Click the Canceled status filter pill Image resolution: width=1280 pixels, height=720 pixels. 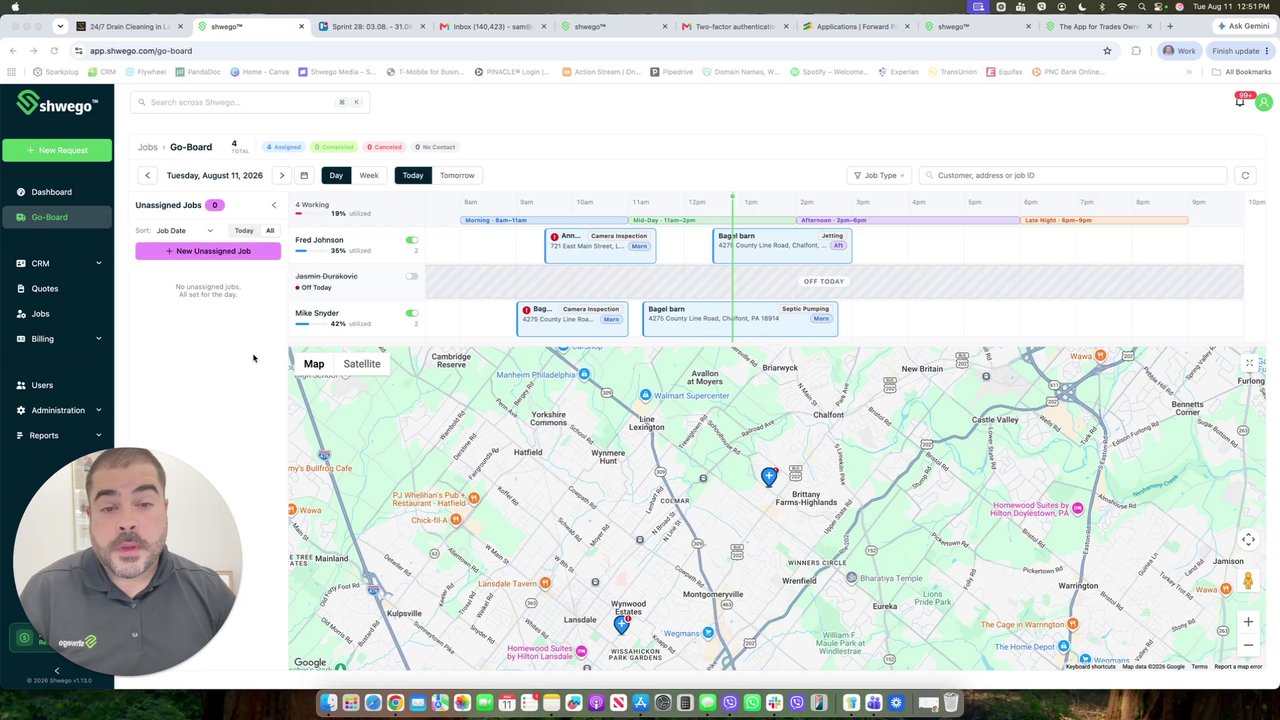click(383, 147)
